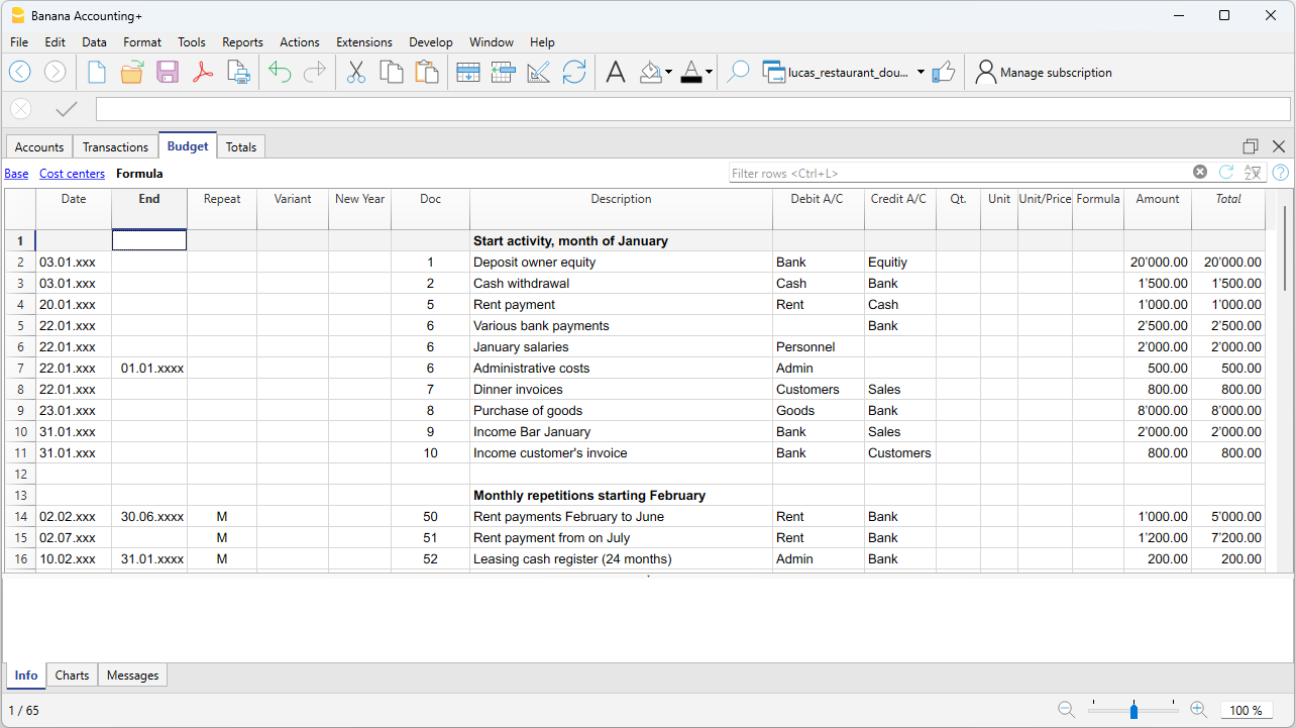
Task: Select row header 14
Action: coord(19,517)
